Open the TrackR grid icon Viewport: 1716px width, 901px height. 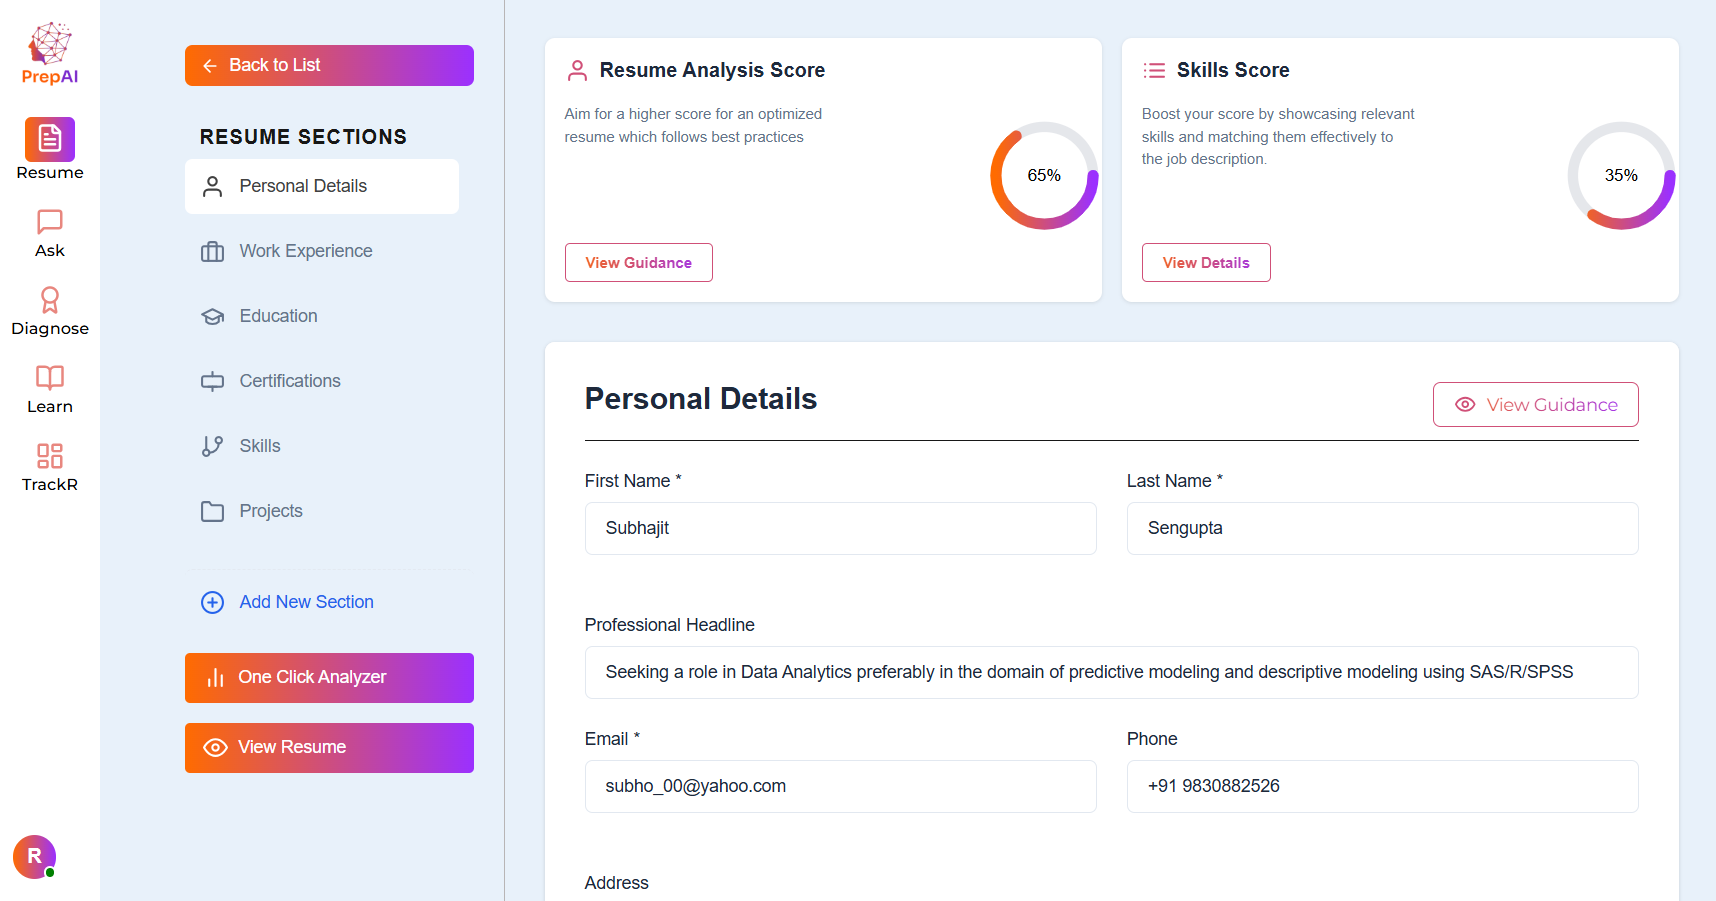coord(50,456)
